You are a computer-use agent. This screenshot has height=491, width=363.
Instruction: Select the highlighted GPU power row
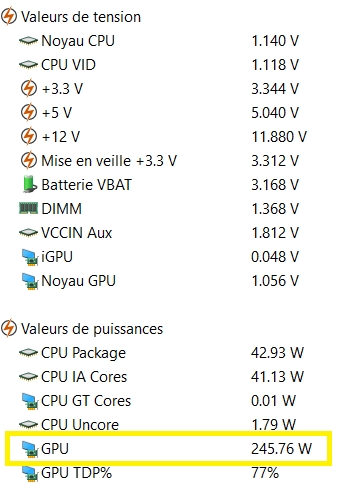click(168, 448)
